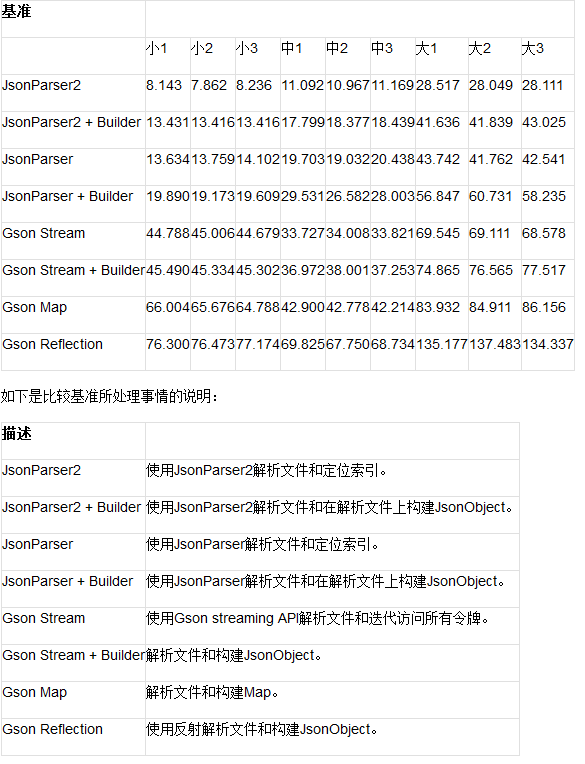Click Gson Reflection label in benchmark table
Viewport: 585px width, 764px height.
tap(52, 344)
